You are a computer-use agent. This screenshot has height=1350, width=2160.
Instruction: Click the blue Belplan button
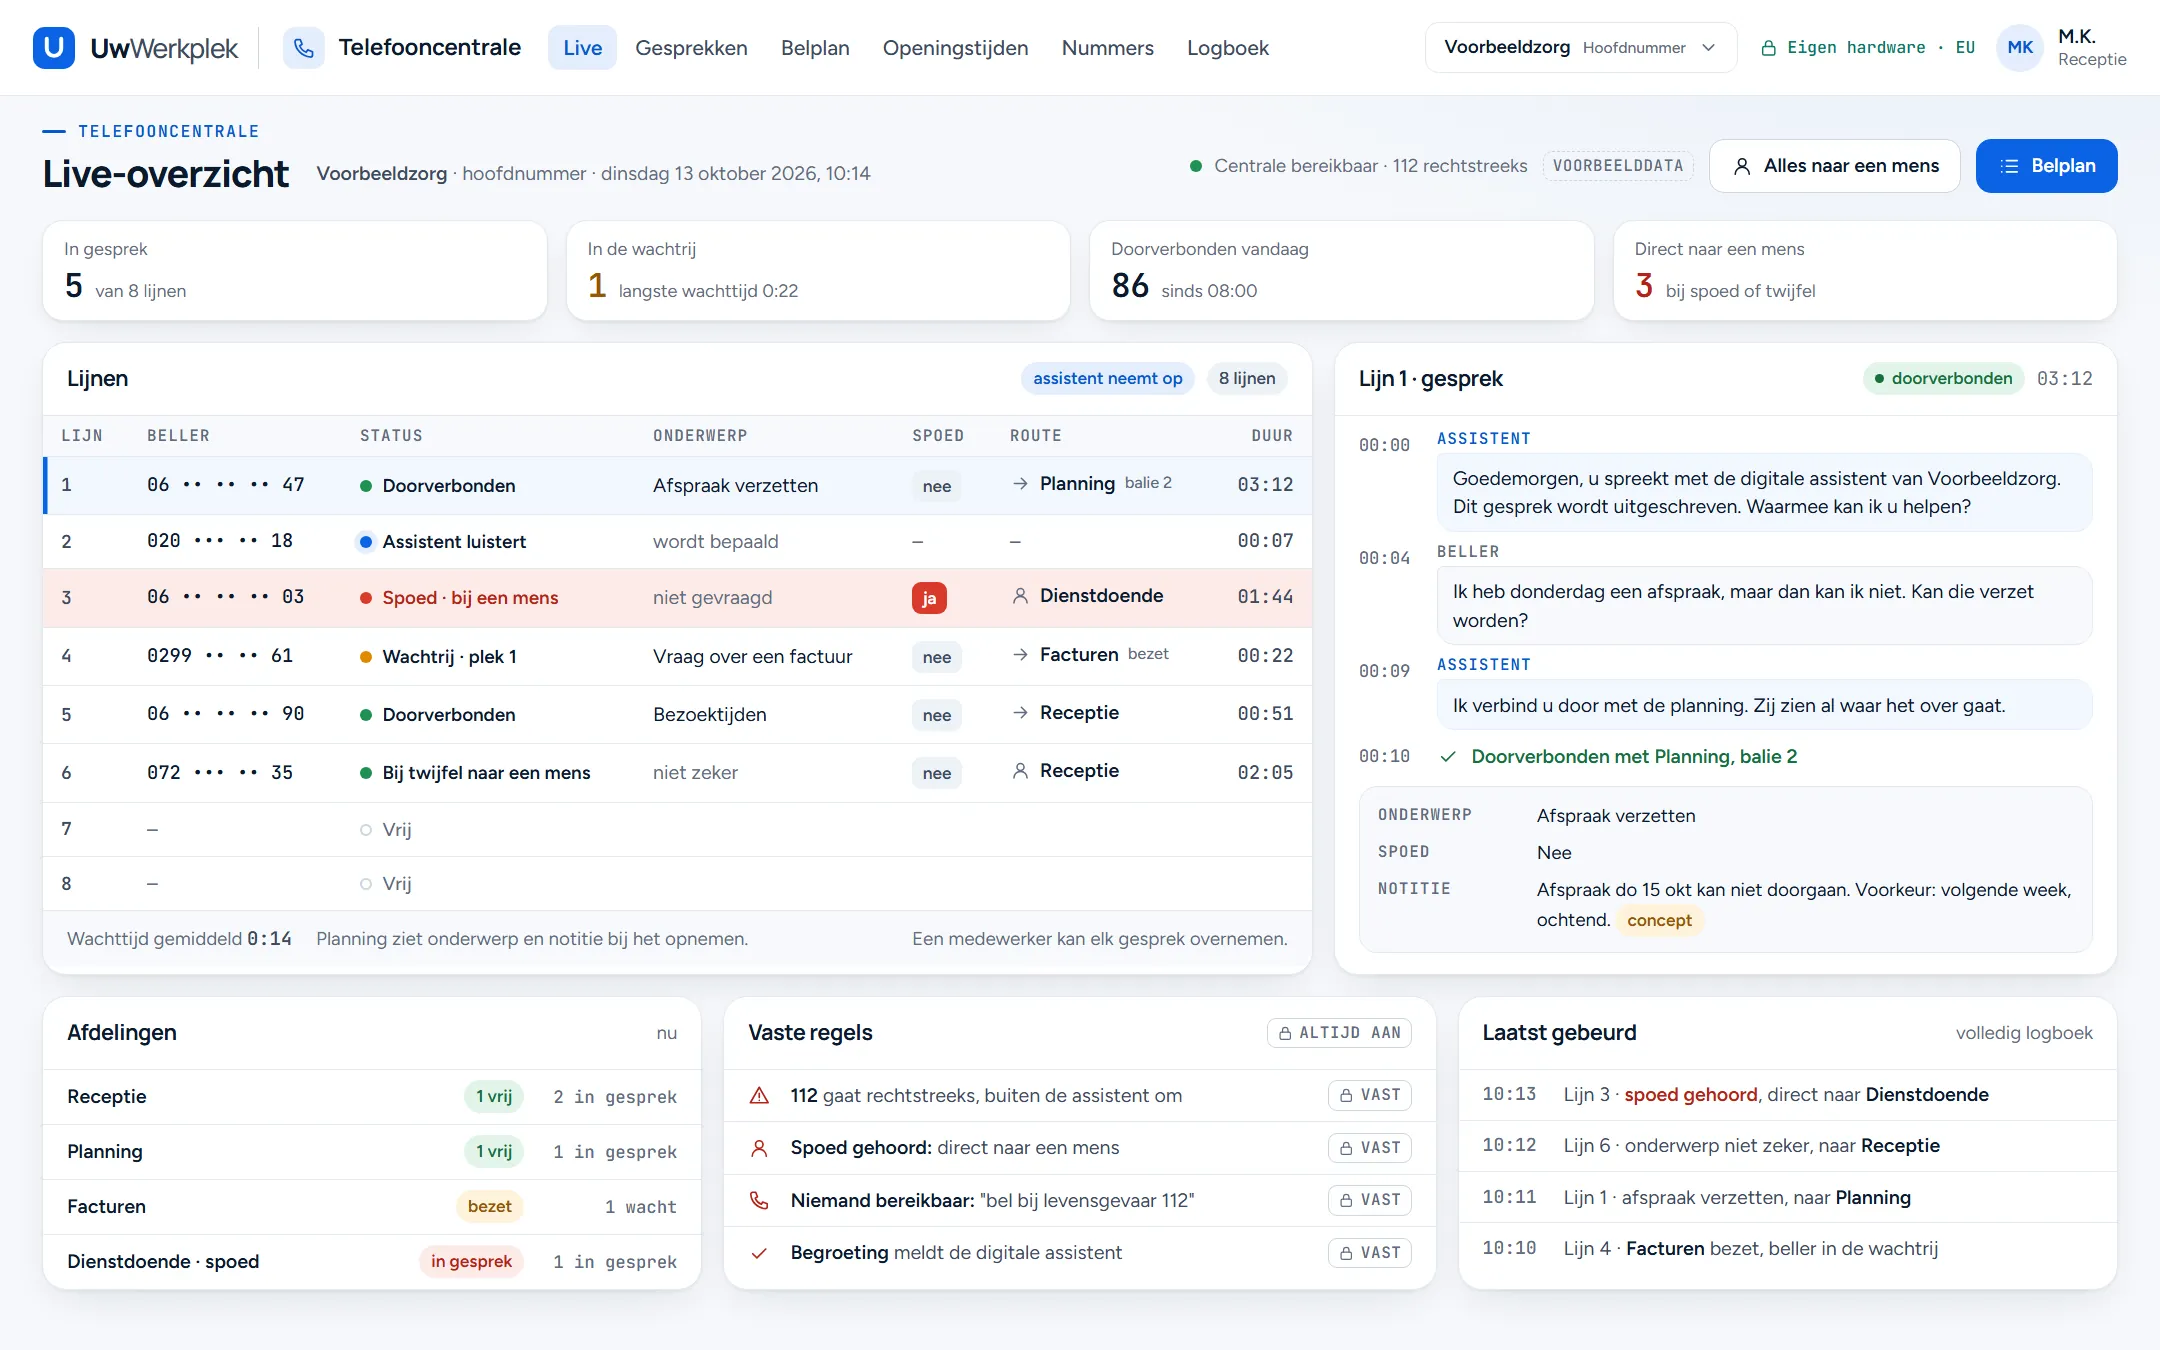pyautogui.click(x=2046, y=166)
